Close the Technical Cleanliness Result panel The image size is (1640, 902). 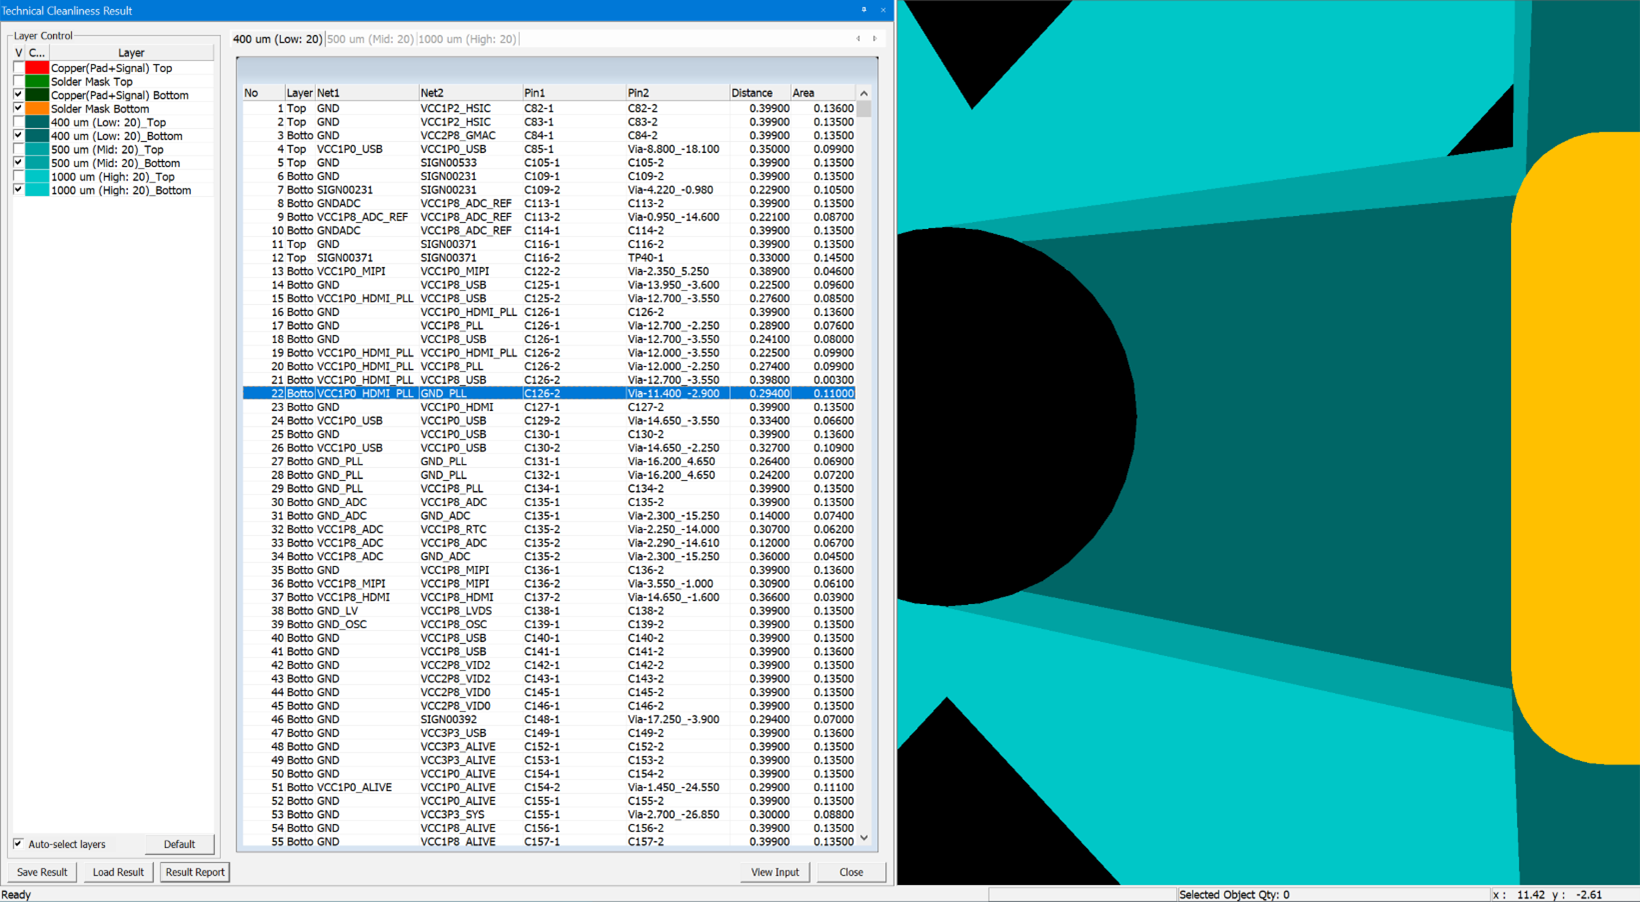(x=883, y=10)
